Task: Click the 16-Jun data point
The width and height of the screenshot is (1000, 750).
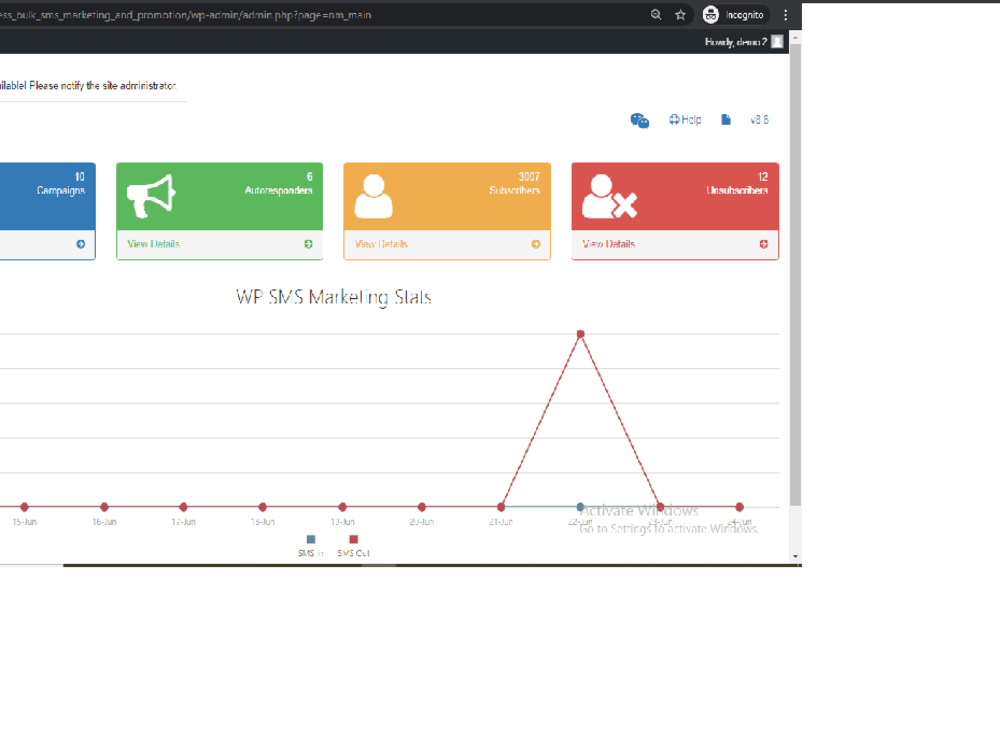Action: (104, 507)
